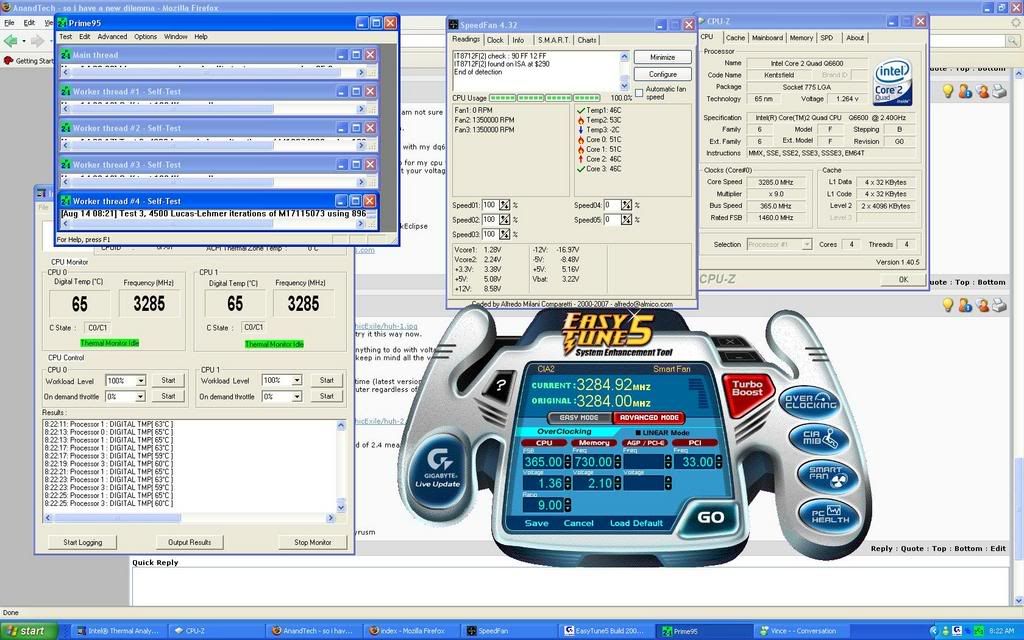Open CPU 0 On demand throttle dropdown
1024x640 pixels.
(x=140, y=396)
